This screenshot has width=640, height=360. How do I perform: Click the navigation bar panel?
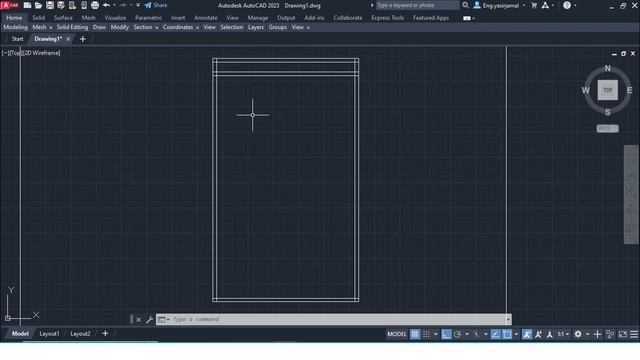[x=631, y=194]
